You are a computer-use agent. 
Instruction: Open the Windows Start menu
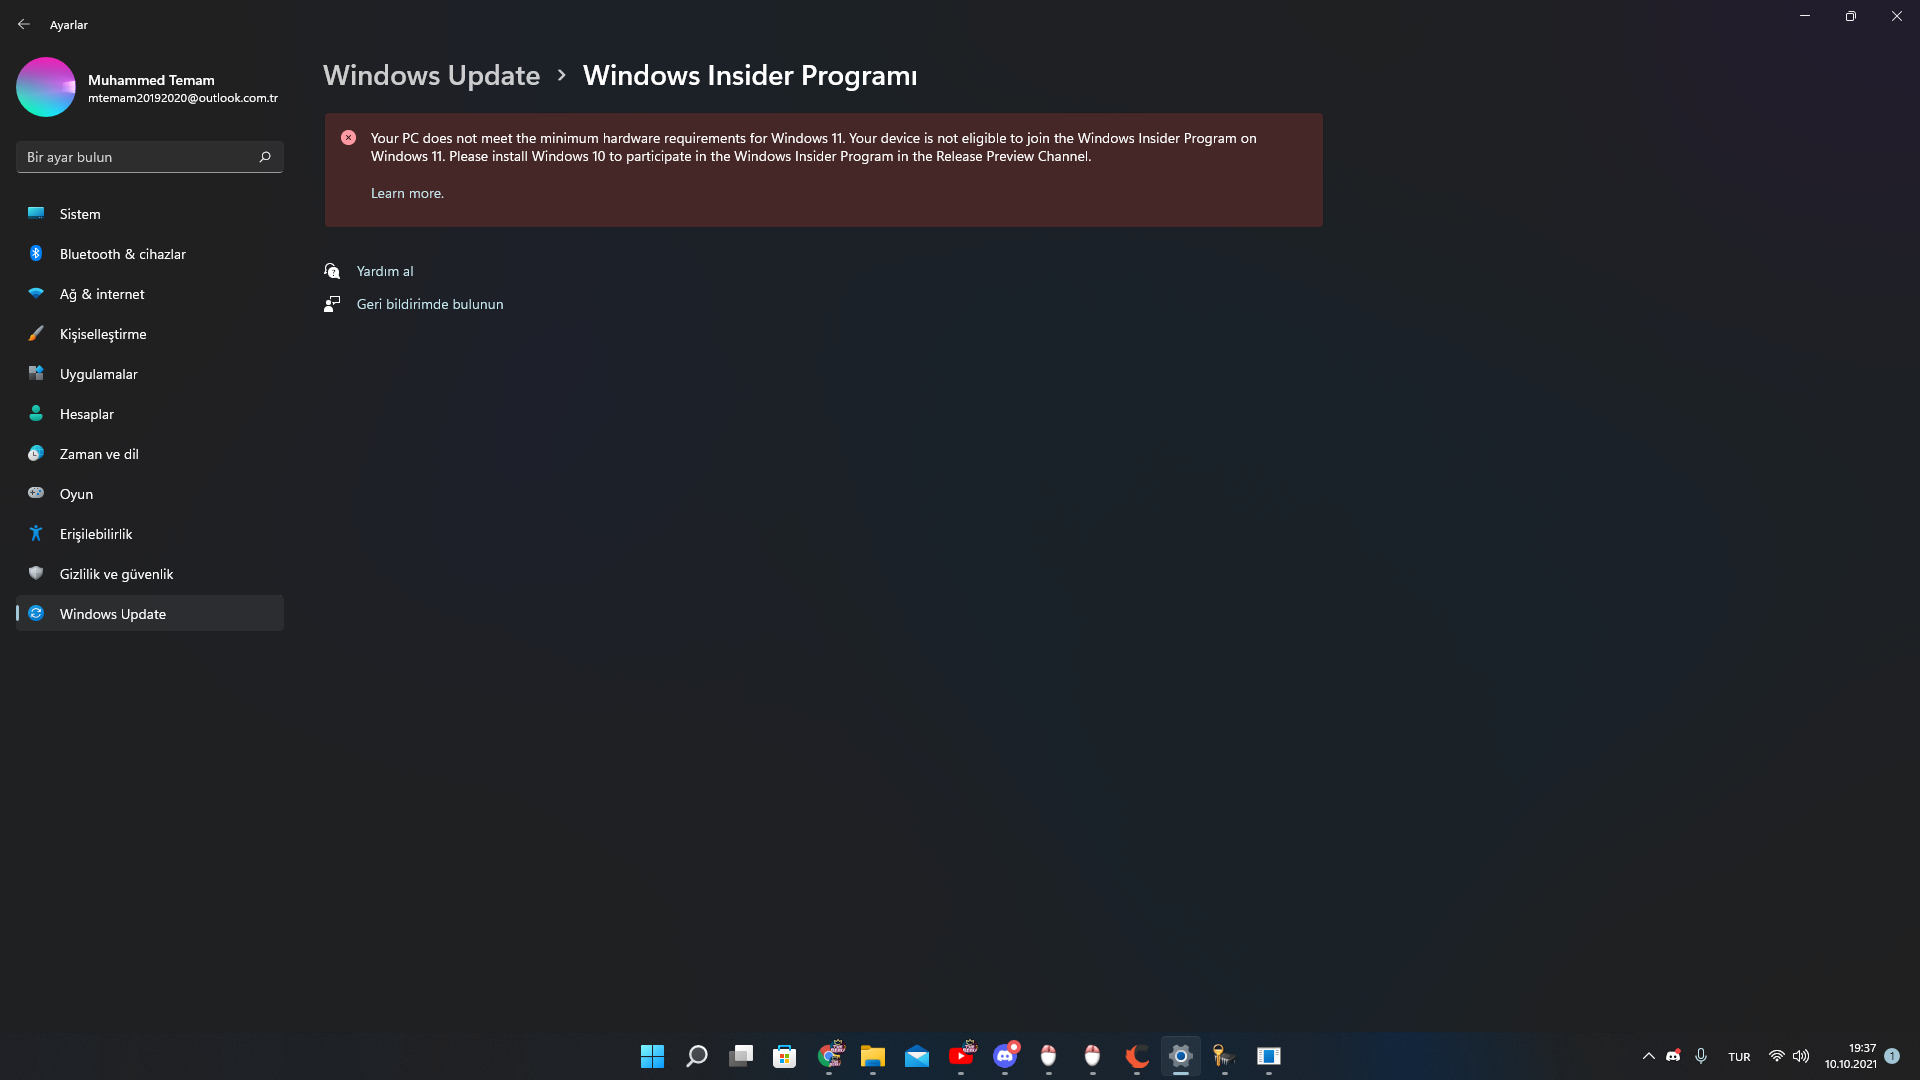(x=652, y=1056)
